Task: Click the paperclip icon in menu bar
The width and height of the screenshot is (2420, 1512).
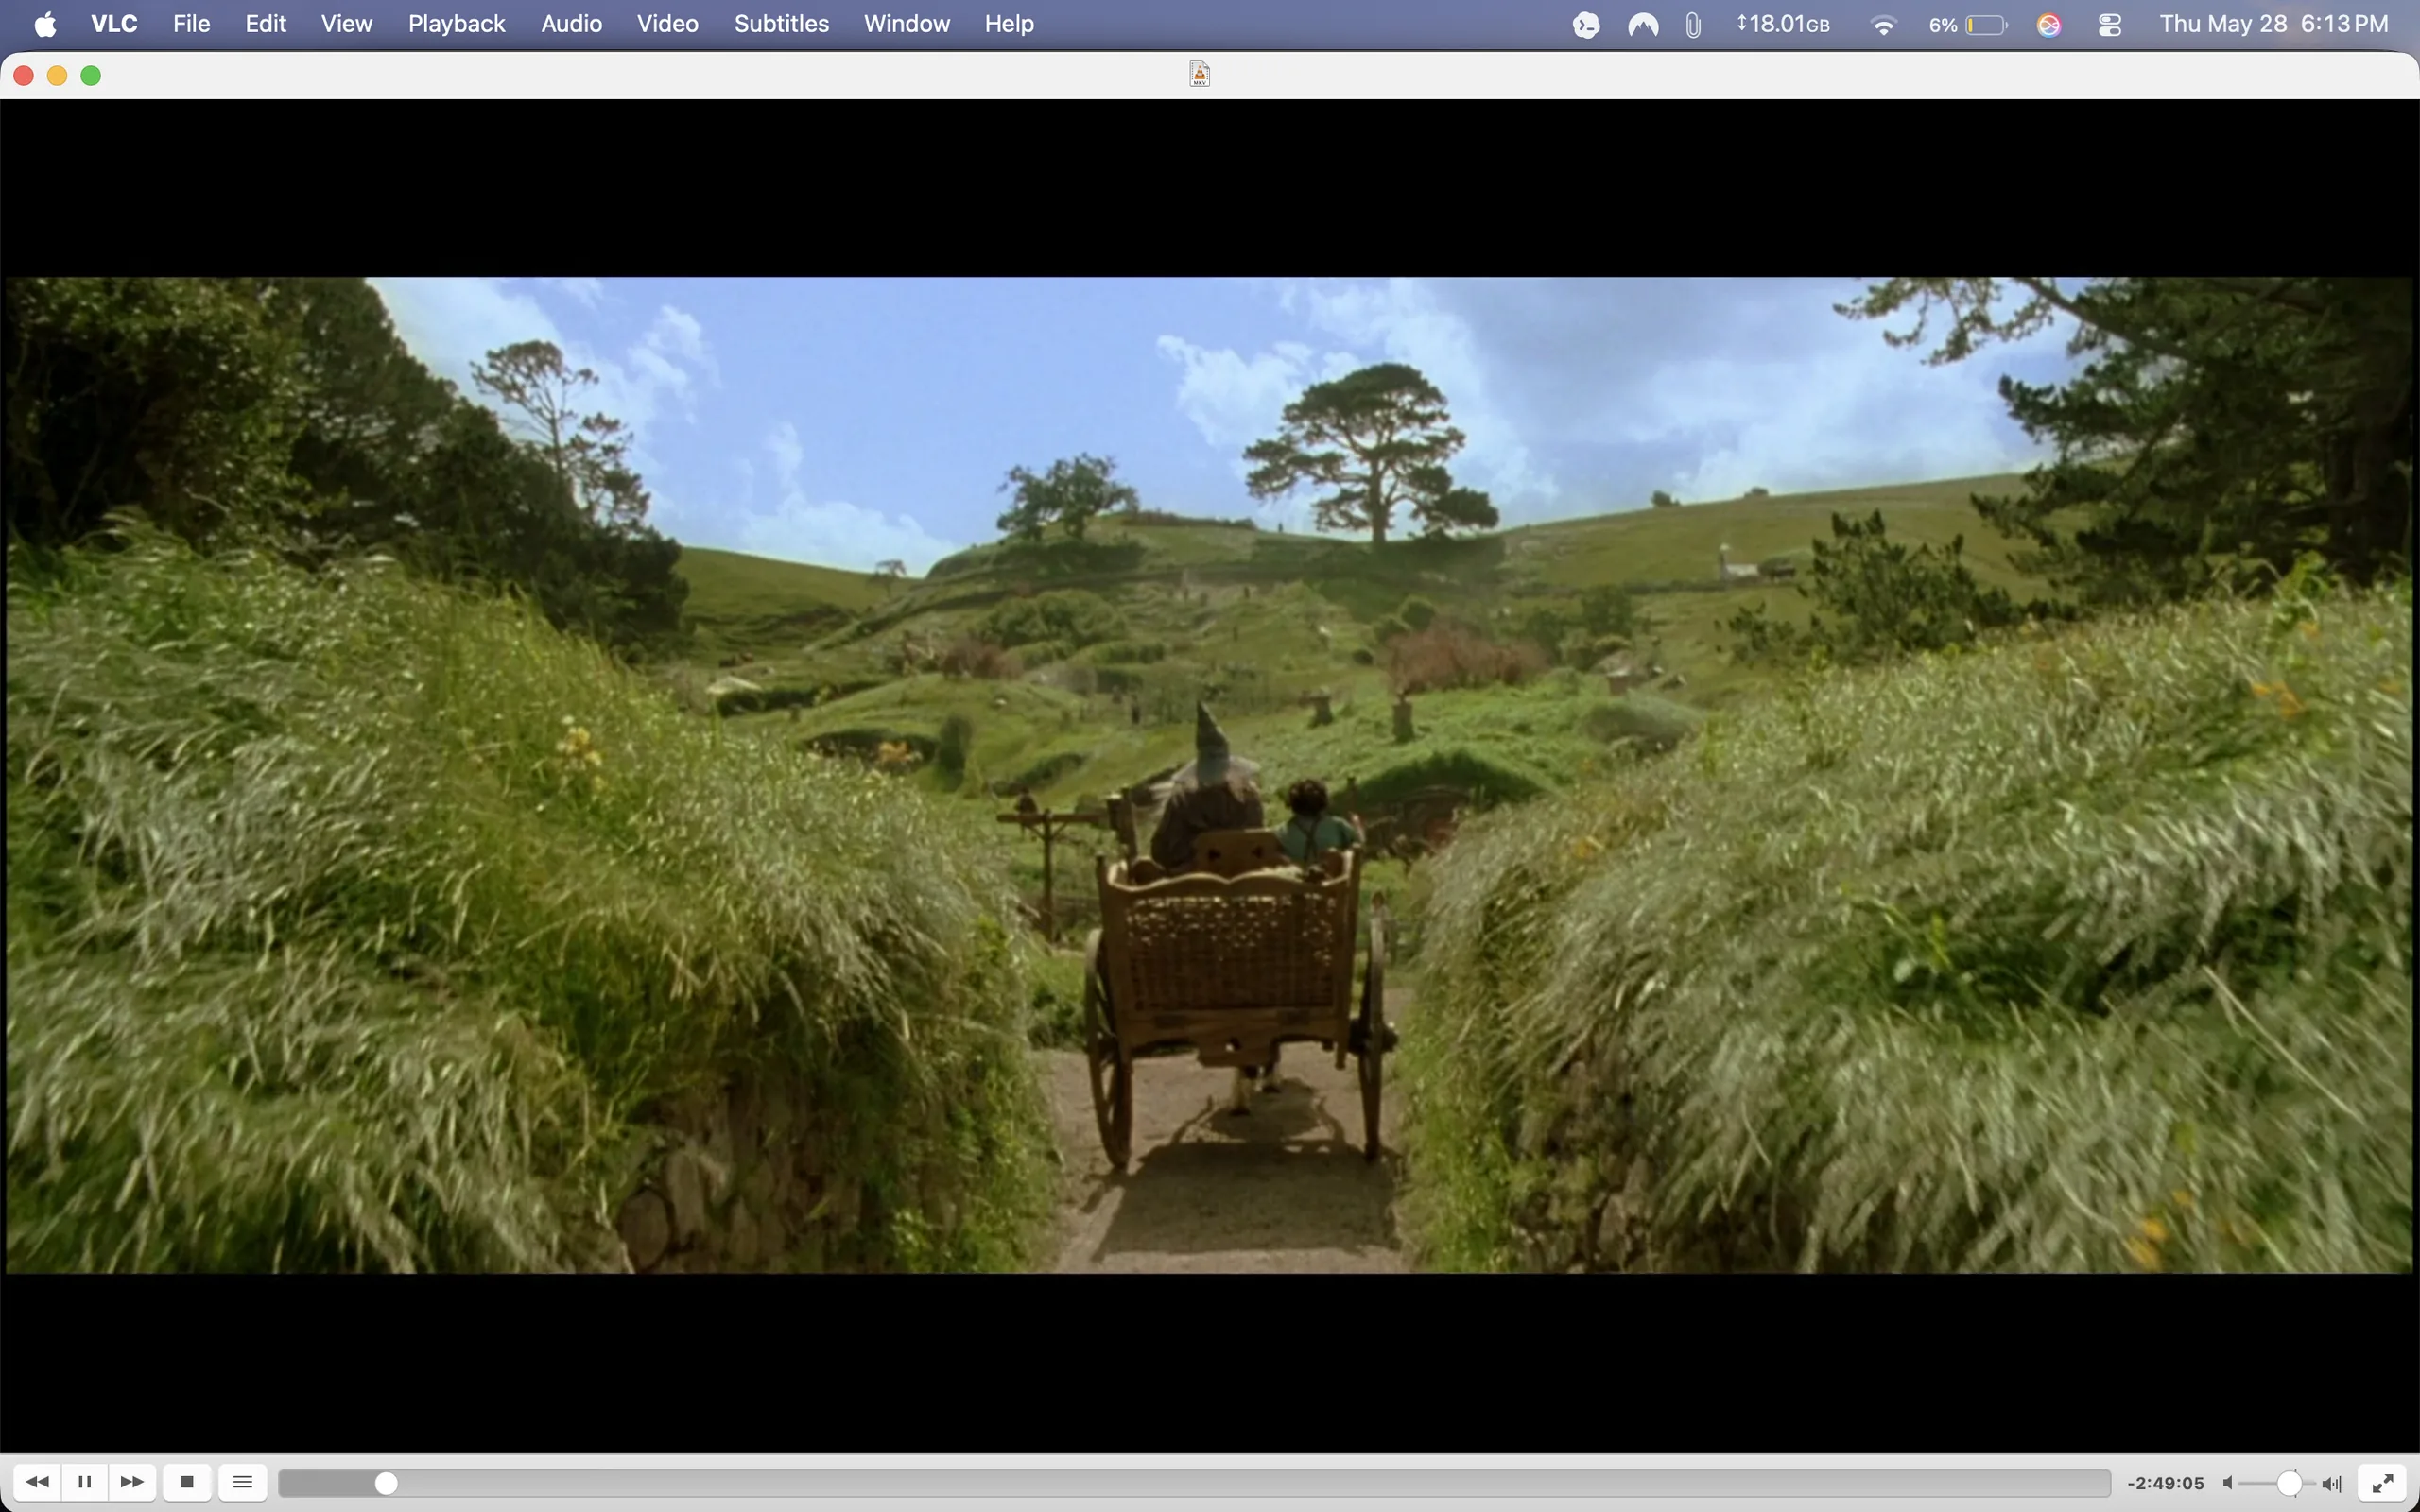Action: (1693, 25)
